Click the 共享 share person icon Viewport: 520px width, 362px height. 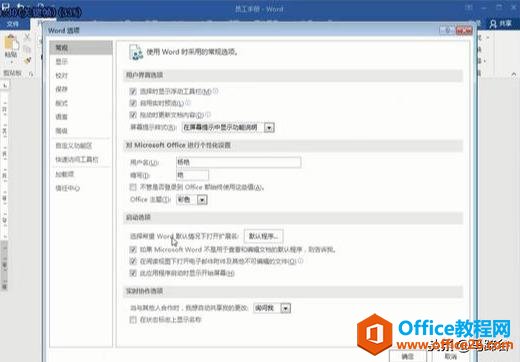tap(493, 24)
